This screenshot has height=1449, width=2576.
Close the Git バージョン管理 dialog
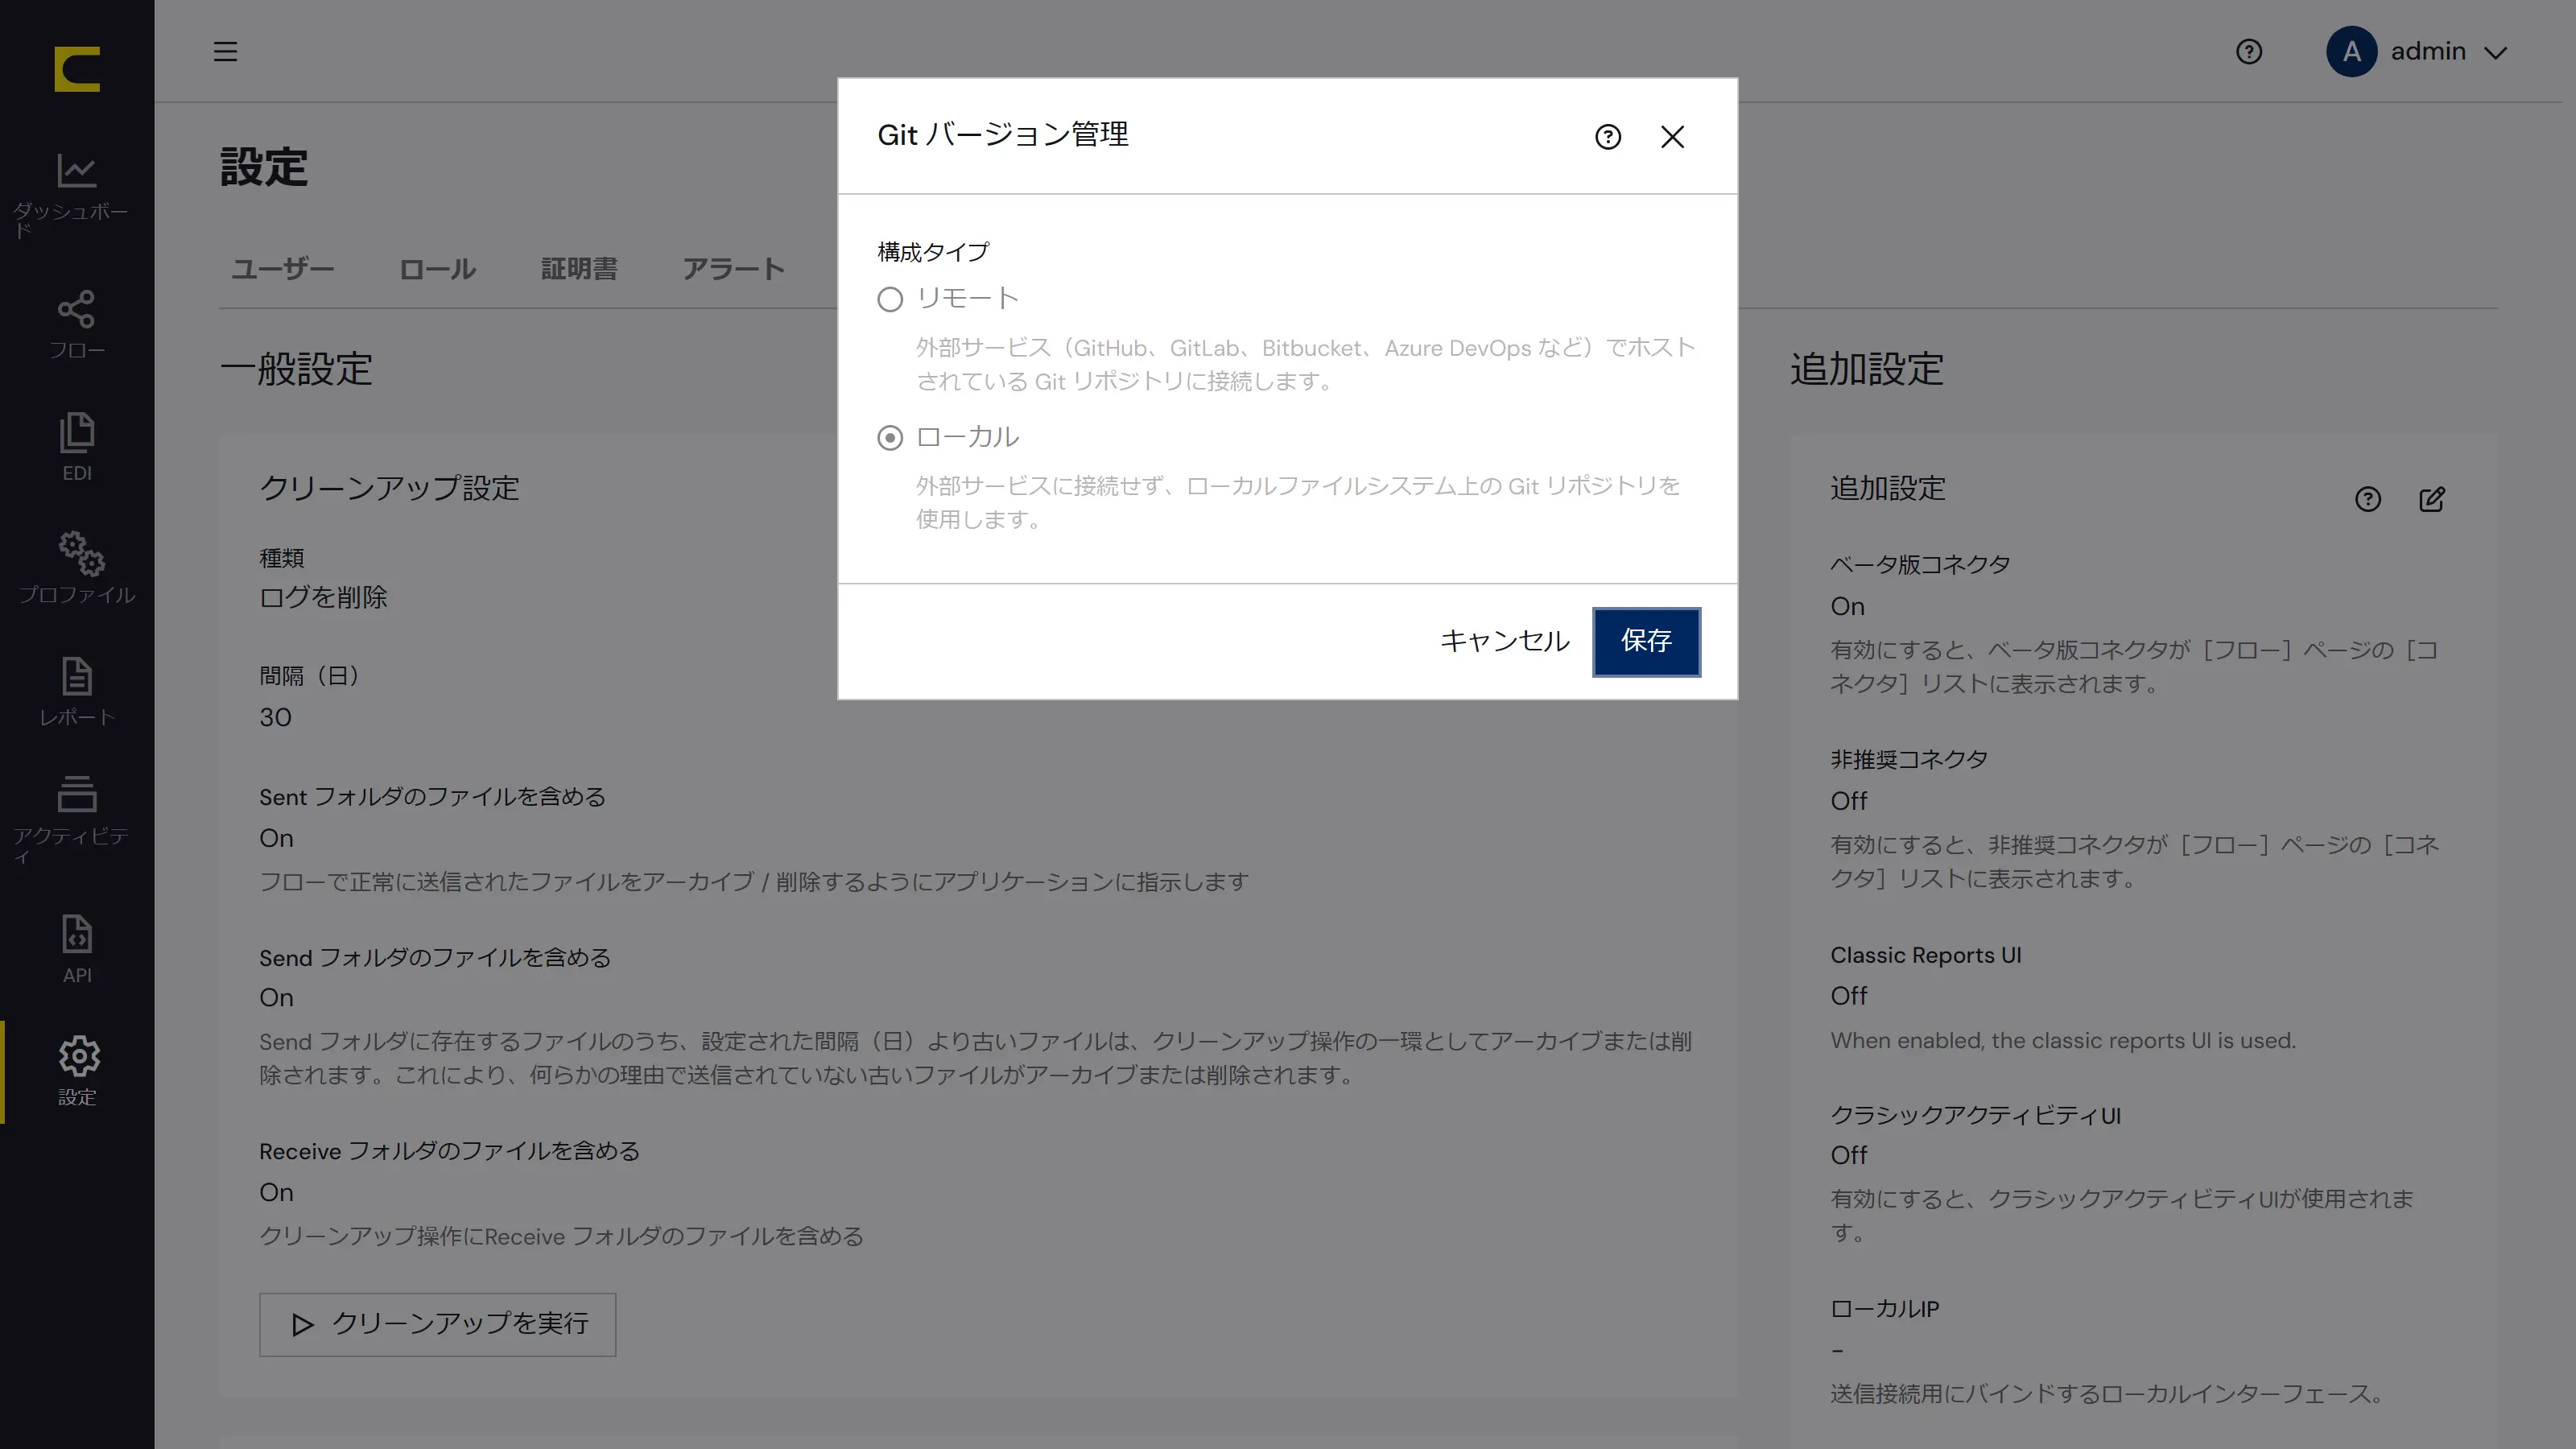pos(1672,137)
